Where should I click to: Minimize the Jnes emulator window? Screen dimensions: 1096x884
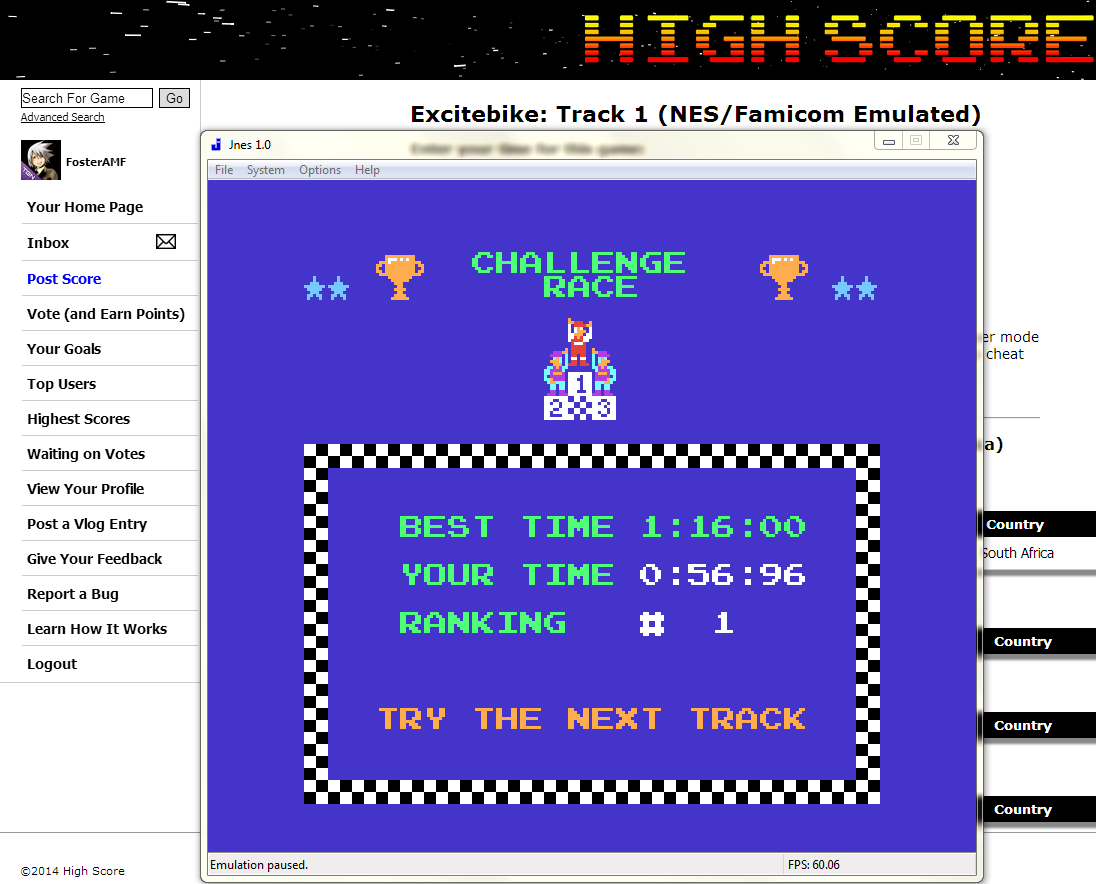(888, 141)
